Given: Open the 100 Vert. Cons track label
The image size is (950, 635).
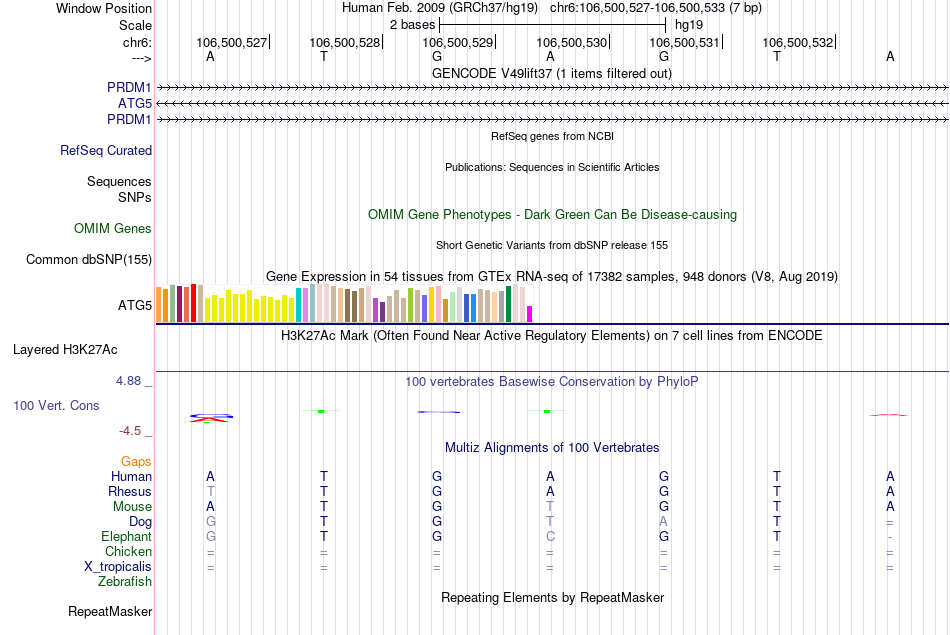Looking at the screenshot, I should [56, 405].
